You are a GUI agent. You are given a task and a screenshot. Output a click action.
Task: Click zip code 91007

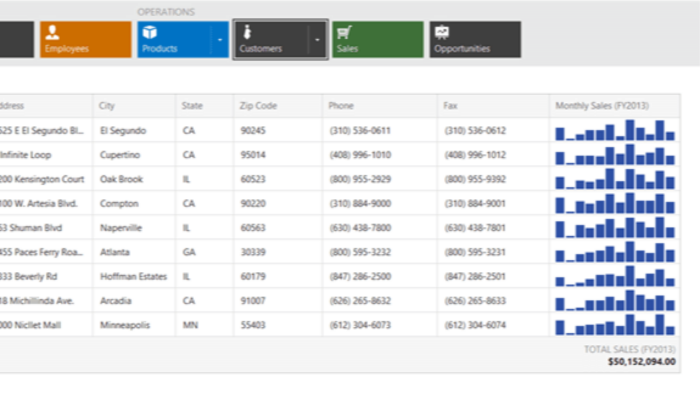(x=253, y=301)
